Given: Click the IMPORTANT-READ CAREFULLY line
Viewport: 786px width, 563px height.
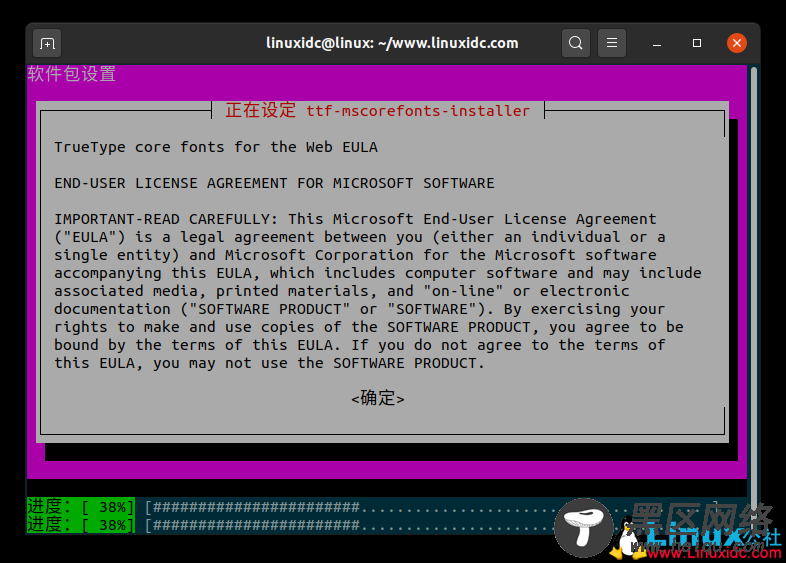Looking at the screenshot, I should point(355,219).
